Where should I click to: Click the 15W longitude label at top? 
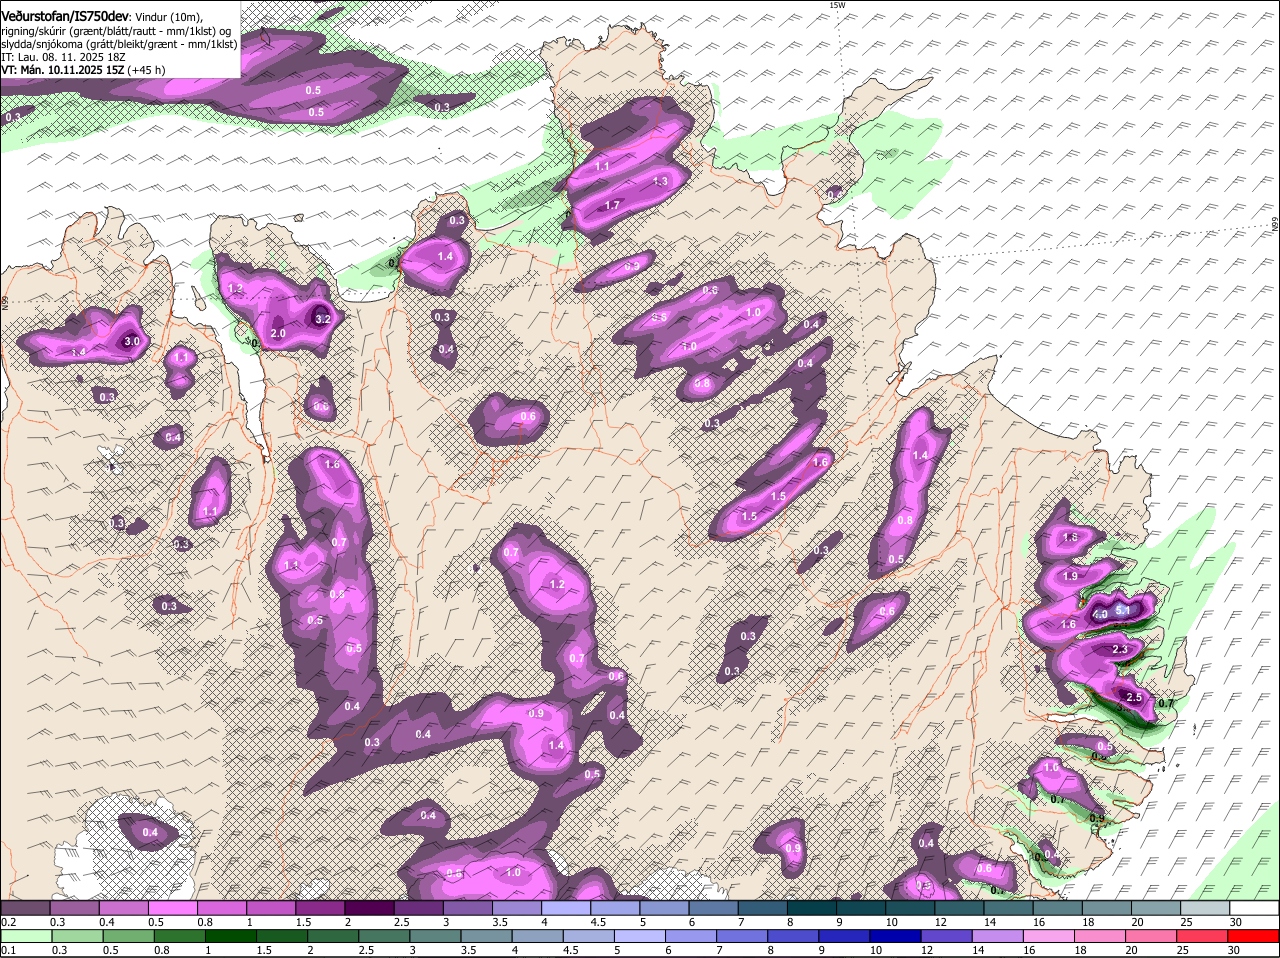coord(837,5)
